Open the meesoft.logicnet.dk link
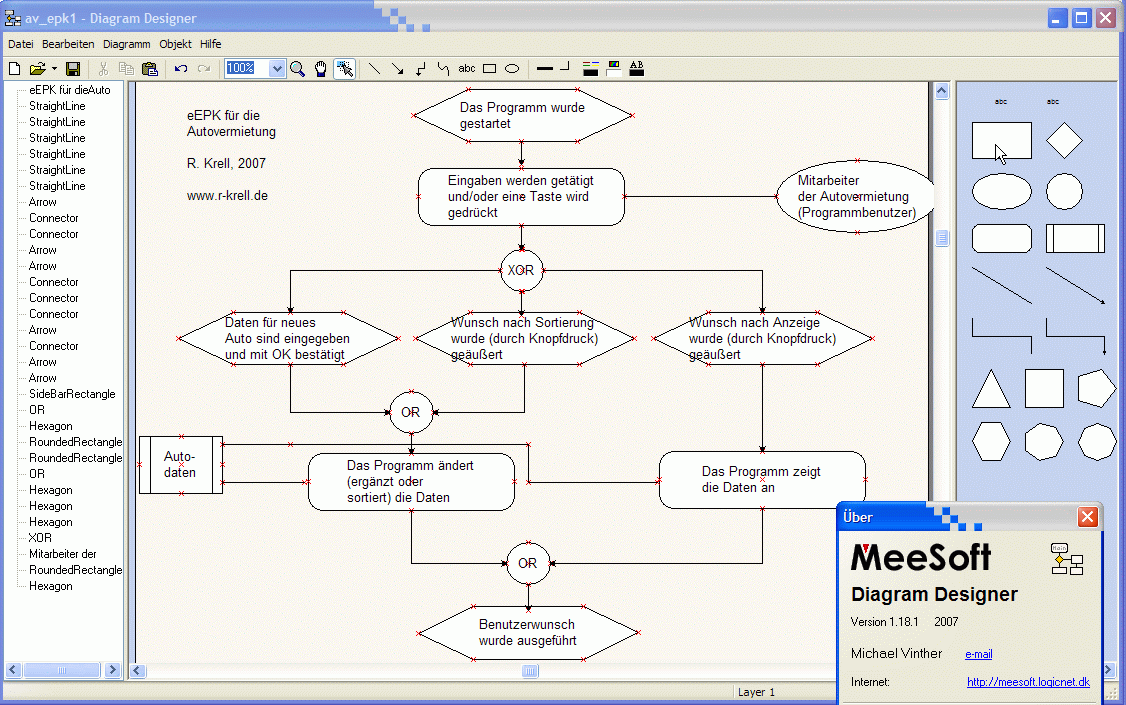 1027,682
